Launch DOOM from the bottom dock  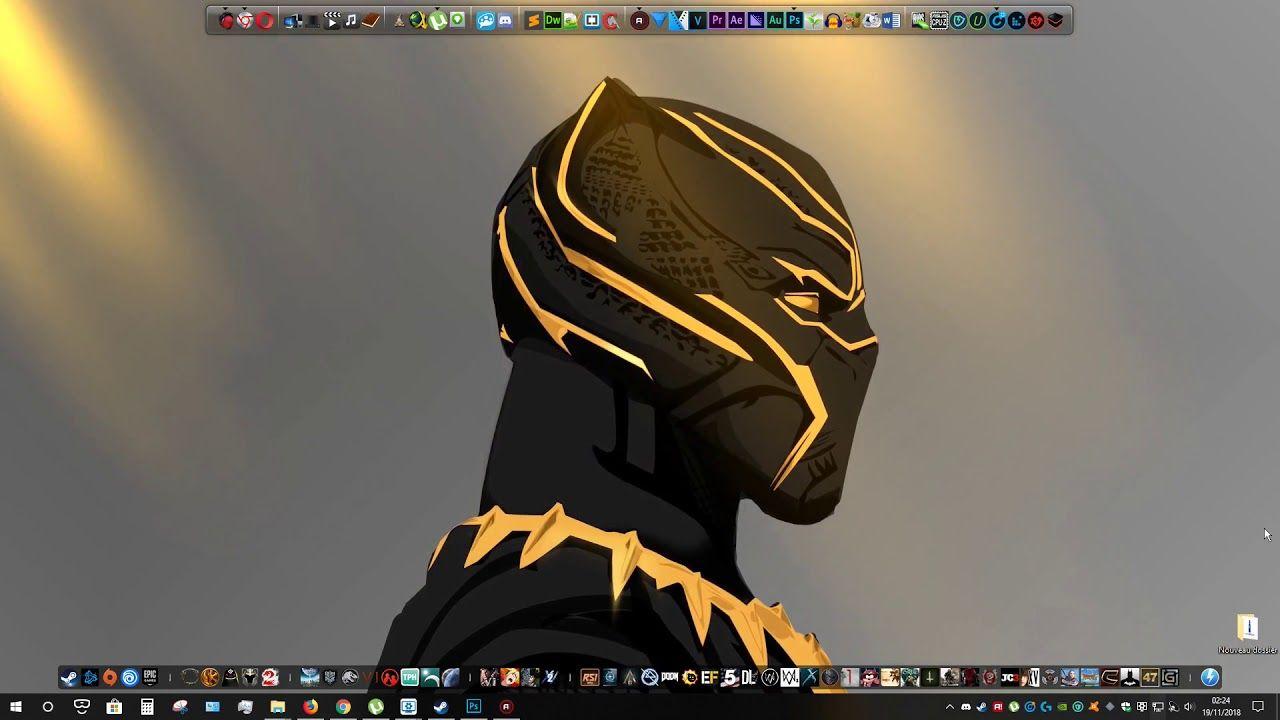coord(670,678)
